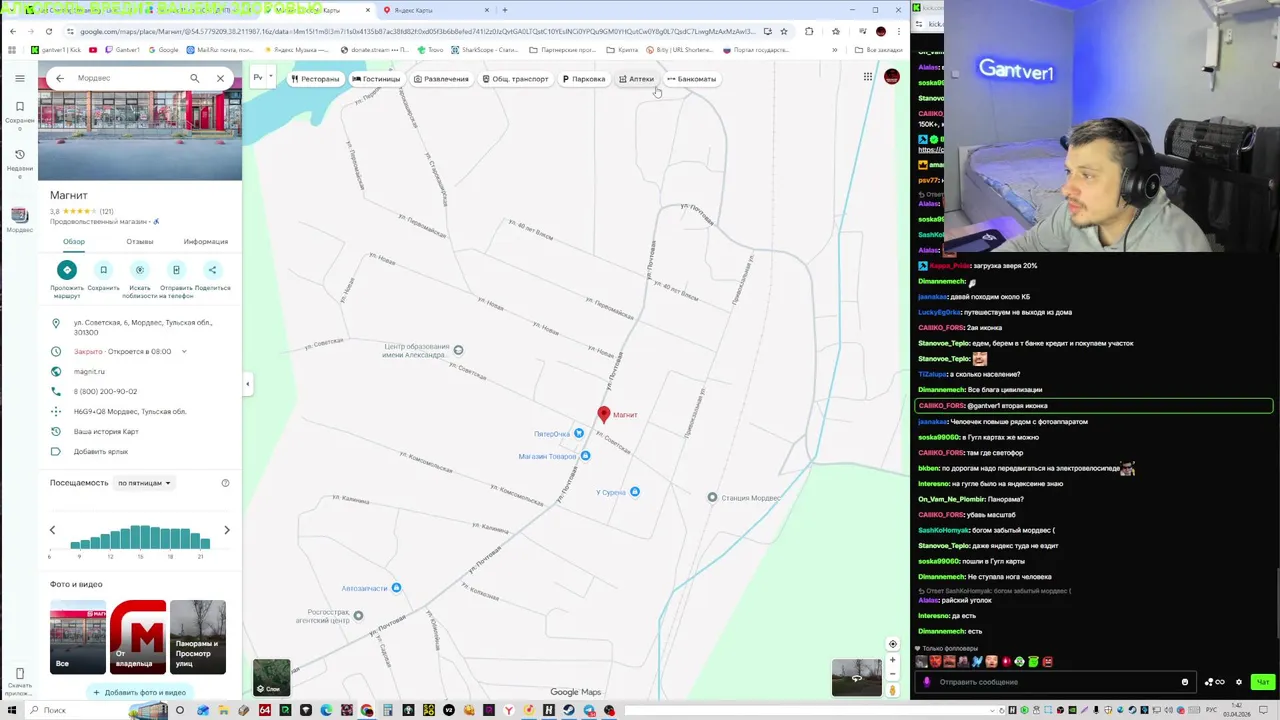The height and width of the screenshot is (720, 1280).
Task: Select the Общ. транспорт category chip
Action: tap(515, 79)
